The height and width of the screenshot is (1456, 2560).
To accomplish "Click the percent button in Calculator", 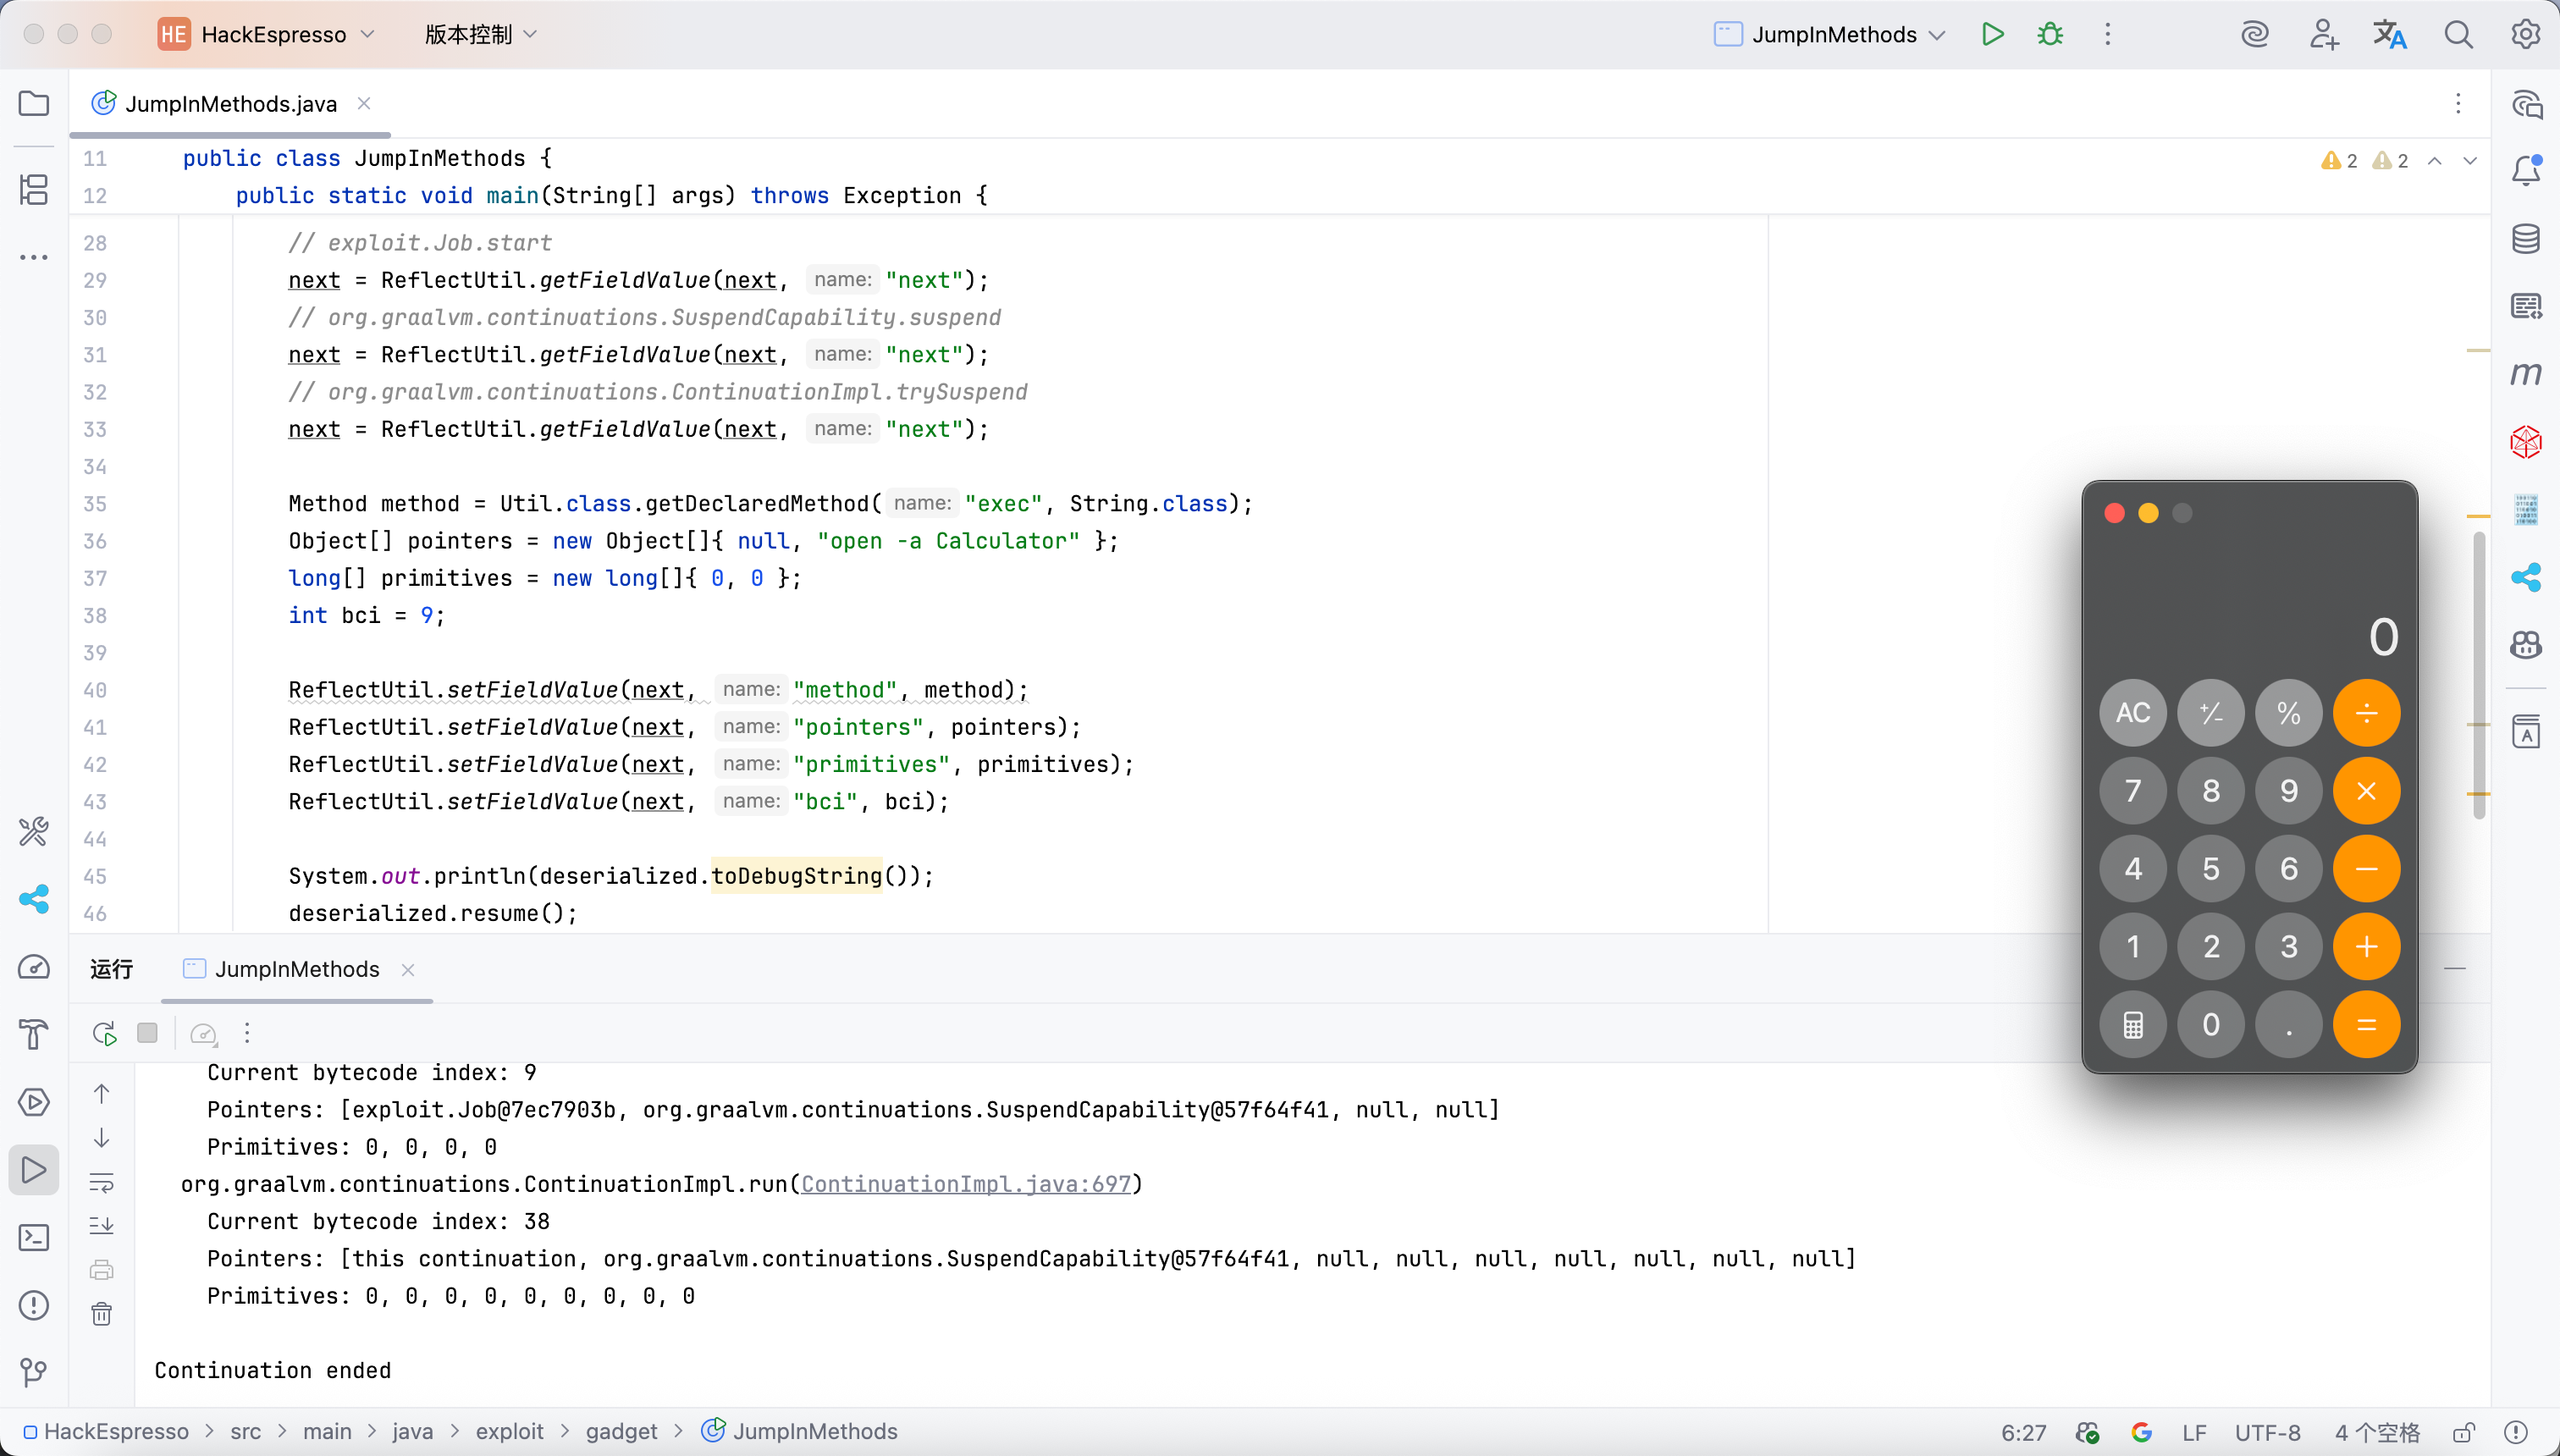I will point(2288,713).
